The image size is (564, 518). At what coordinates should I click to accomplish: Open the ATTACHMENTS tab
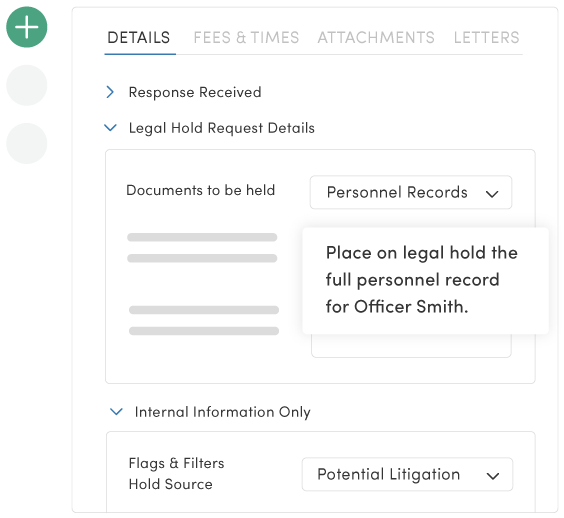click(376, 38)
